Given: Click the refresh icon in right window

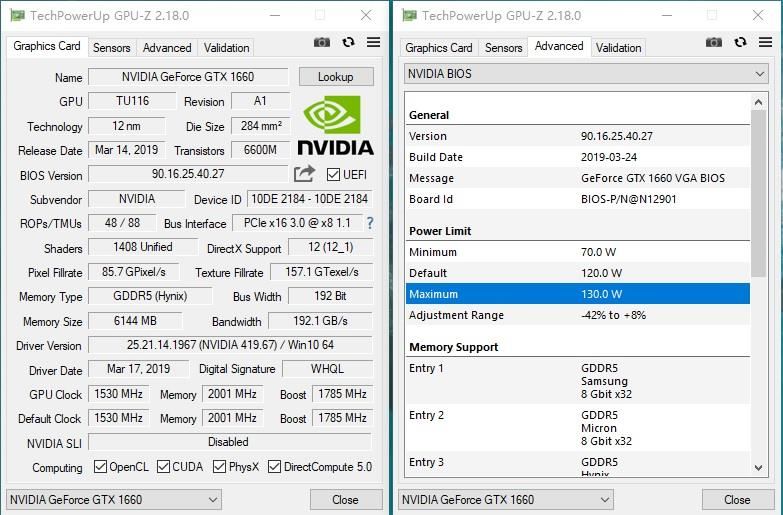Looking at the screenshot, I should [739, 43].
